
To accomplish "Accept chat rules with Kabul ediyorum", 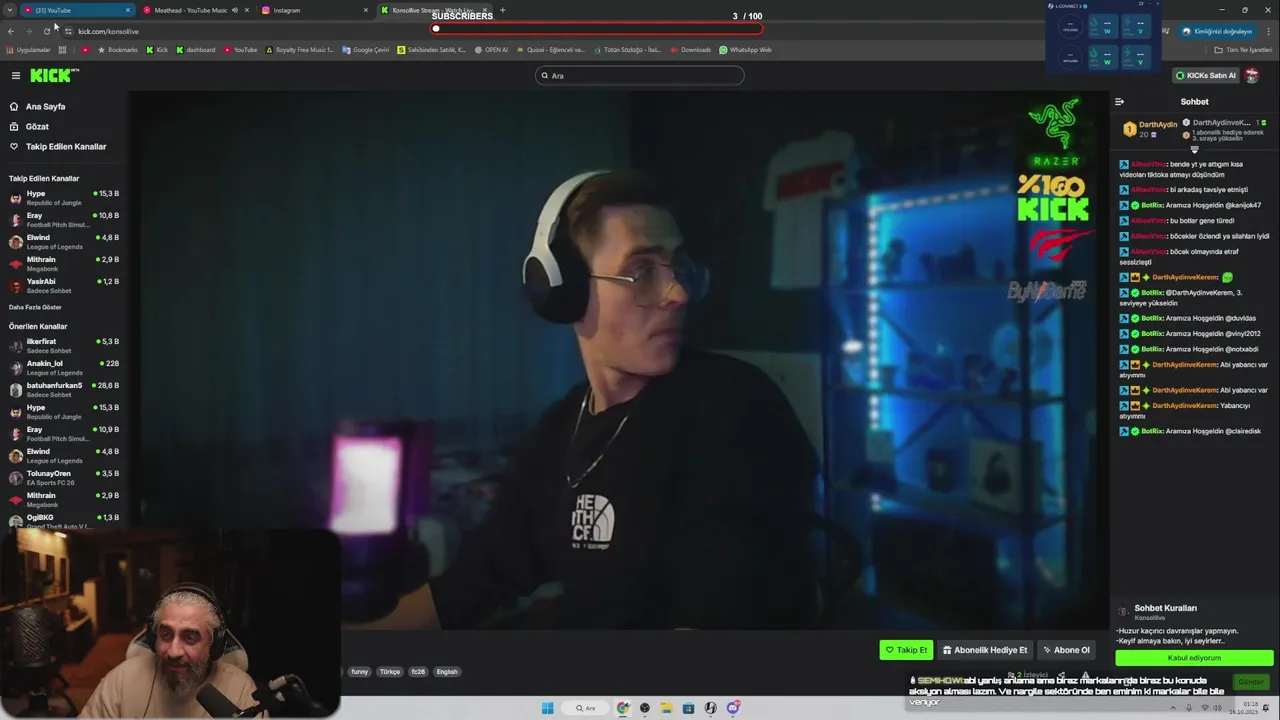I will pyautogui.click(x=1194, y=658).
